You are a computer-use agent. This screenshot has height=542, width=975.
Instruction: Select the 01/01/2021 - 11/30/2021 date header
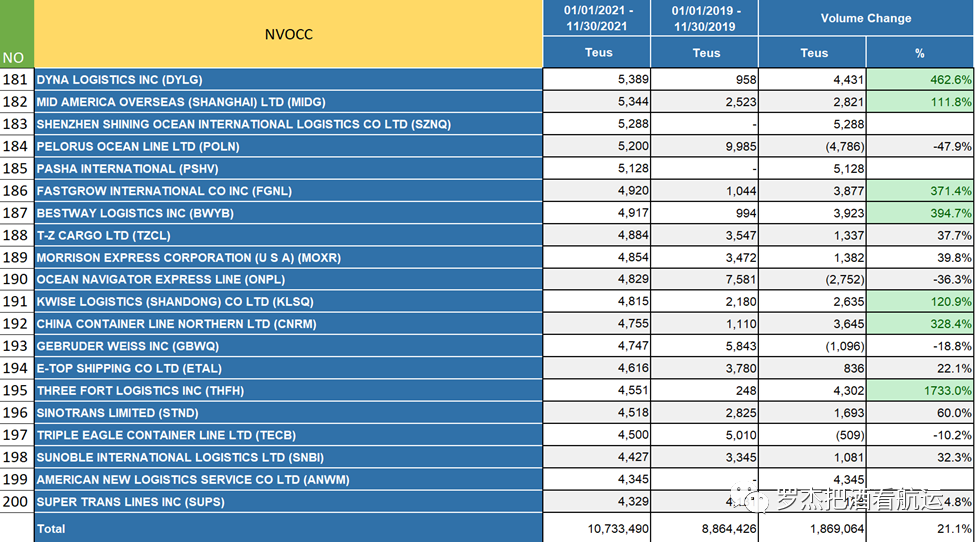(596, 18)
